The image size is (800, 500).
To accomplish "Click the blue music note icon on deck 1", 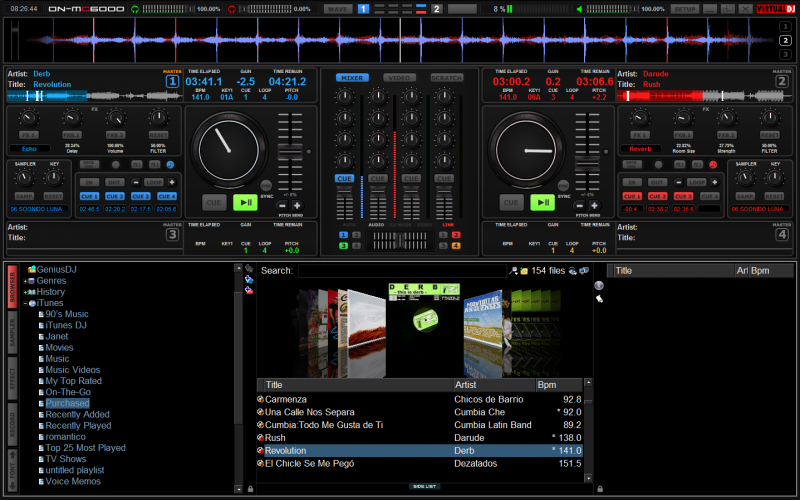I will pyautogui.click(x=170, y=165).
